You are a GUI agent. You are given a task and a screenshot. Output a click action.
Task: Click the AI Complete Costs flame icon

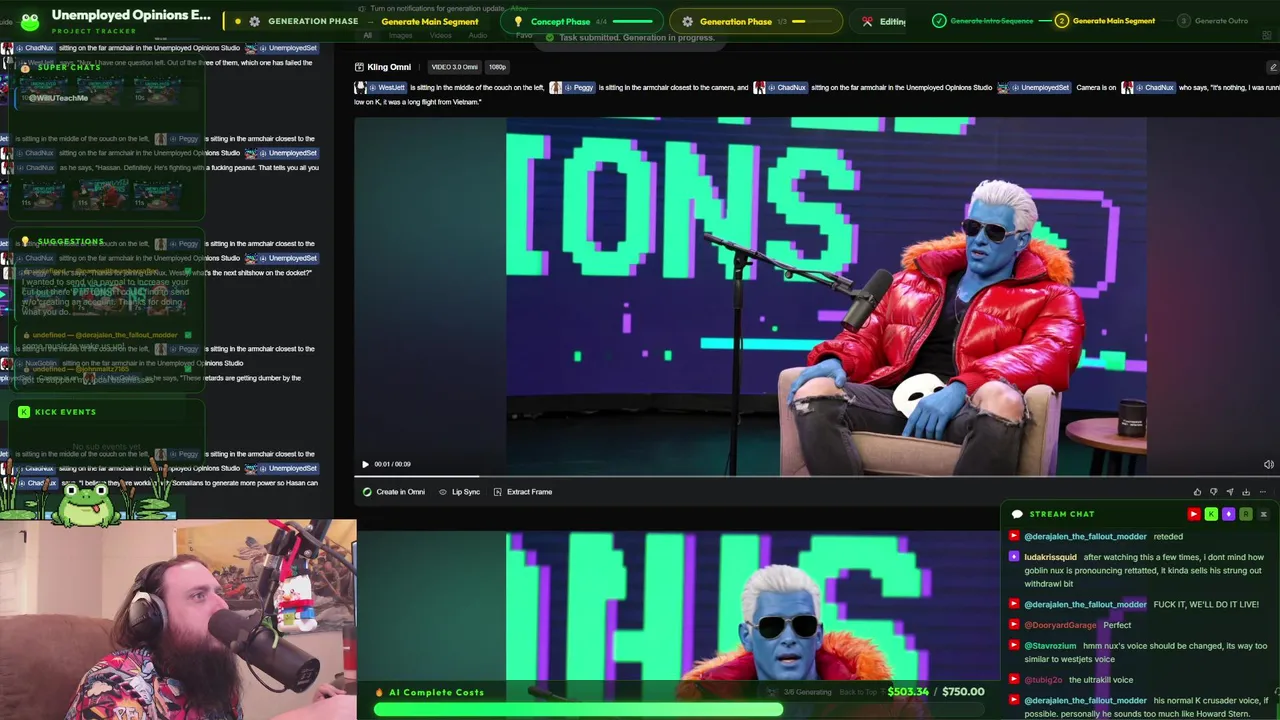pos(379,692)
